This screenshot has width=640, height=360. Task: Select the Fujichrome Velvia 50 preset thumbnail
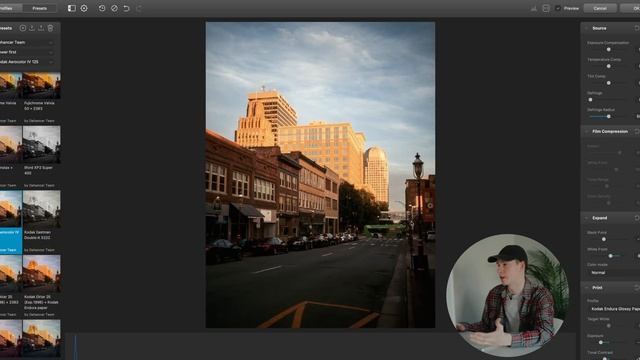click(x=42, y=86)
